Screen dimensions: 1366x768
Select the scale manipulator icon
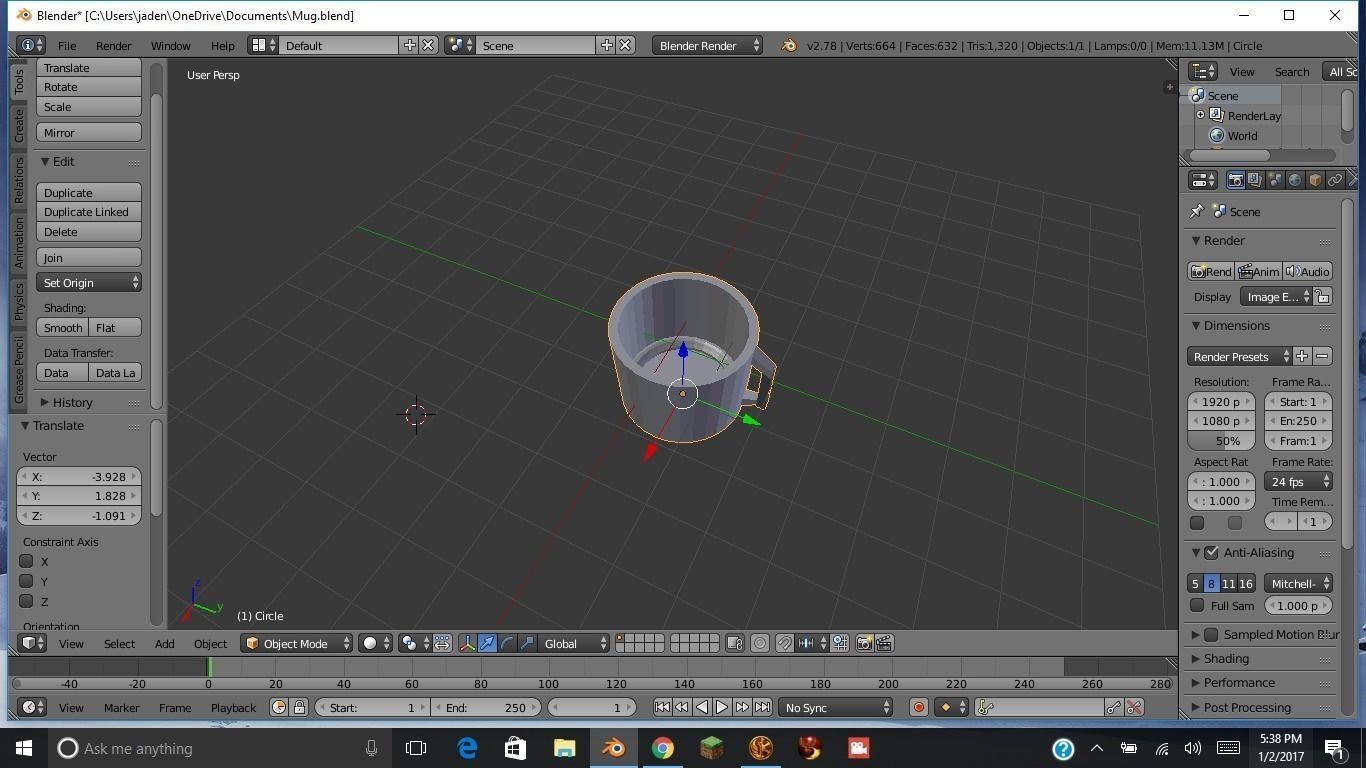tap(527, 643)
